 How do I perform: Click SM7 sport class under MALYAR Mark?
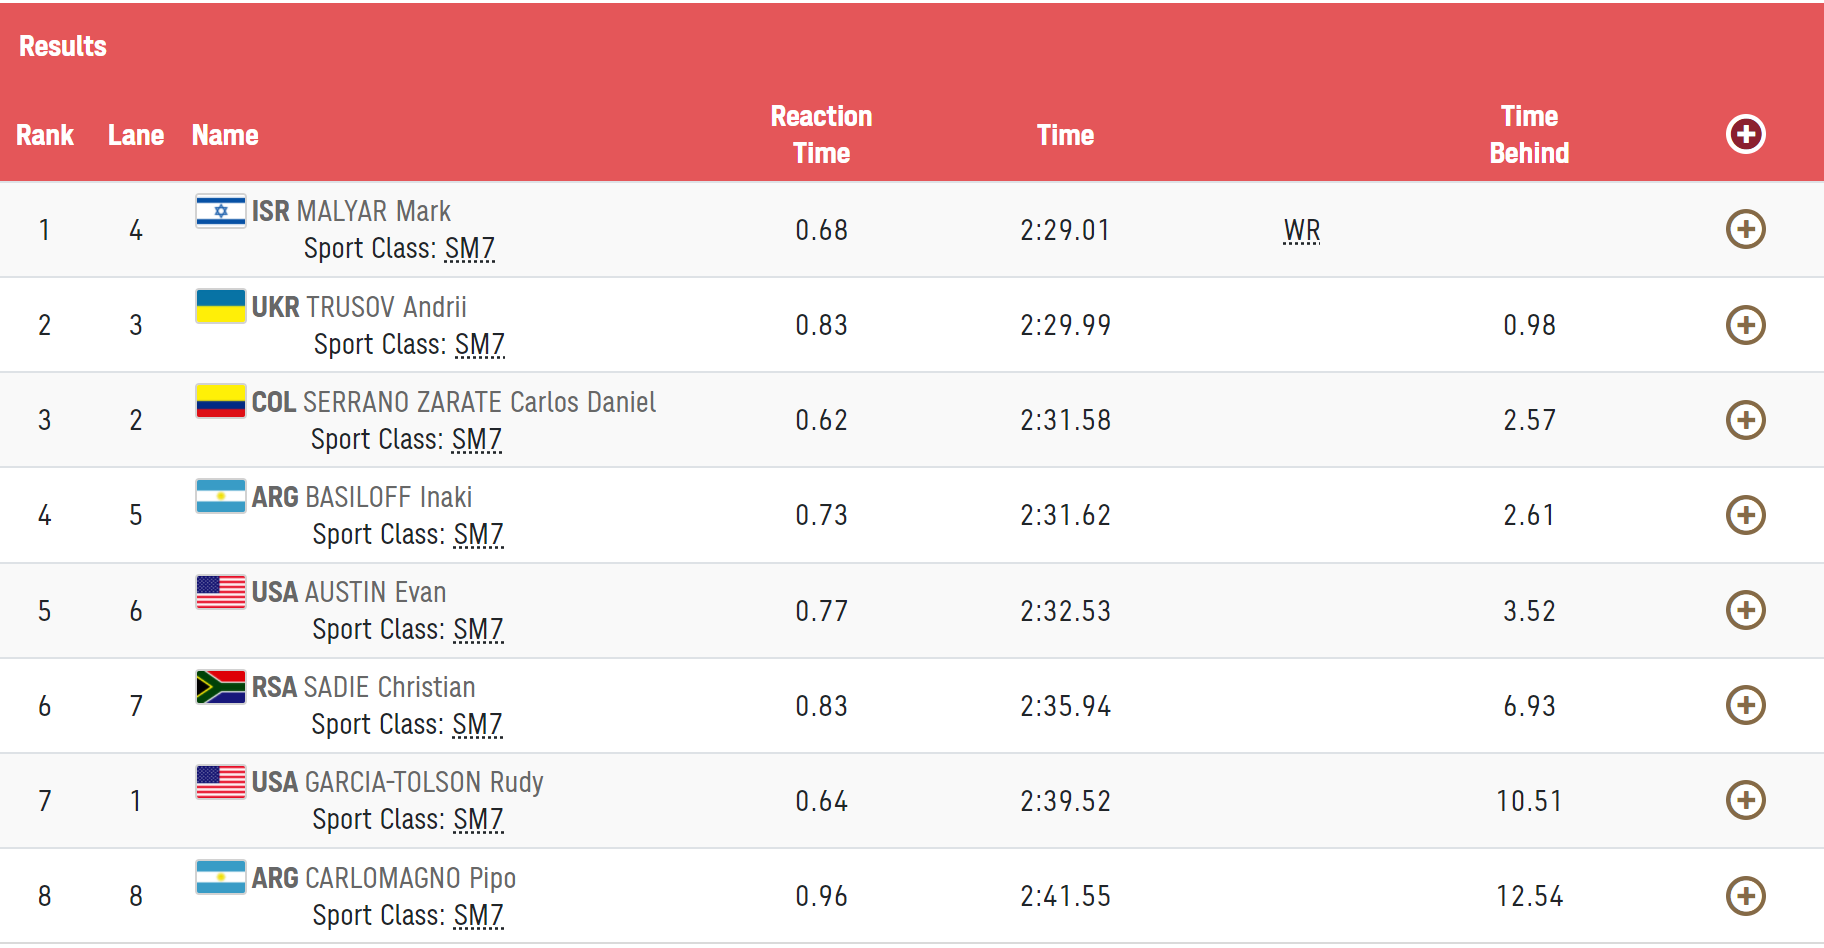point(470,248)
